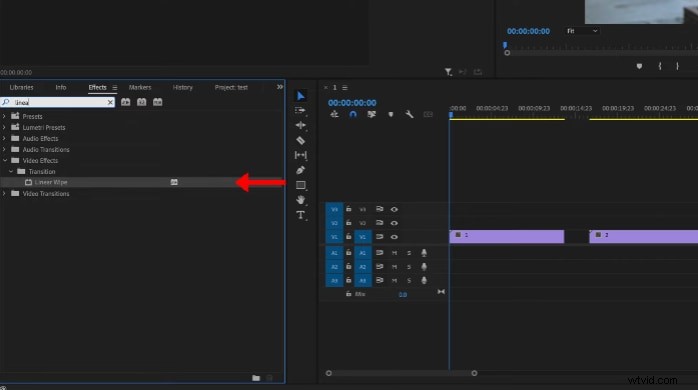Toggle track targeting for A1
Viewport: 698px width, 390px height.
[x=363, y=253]
